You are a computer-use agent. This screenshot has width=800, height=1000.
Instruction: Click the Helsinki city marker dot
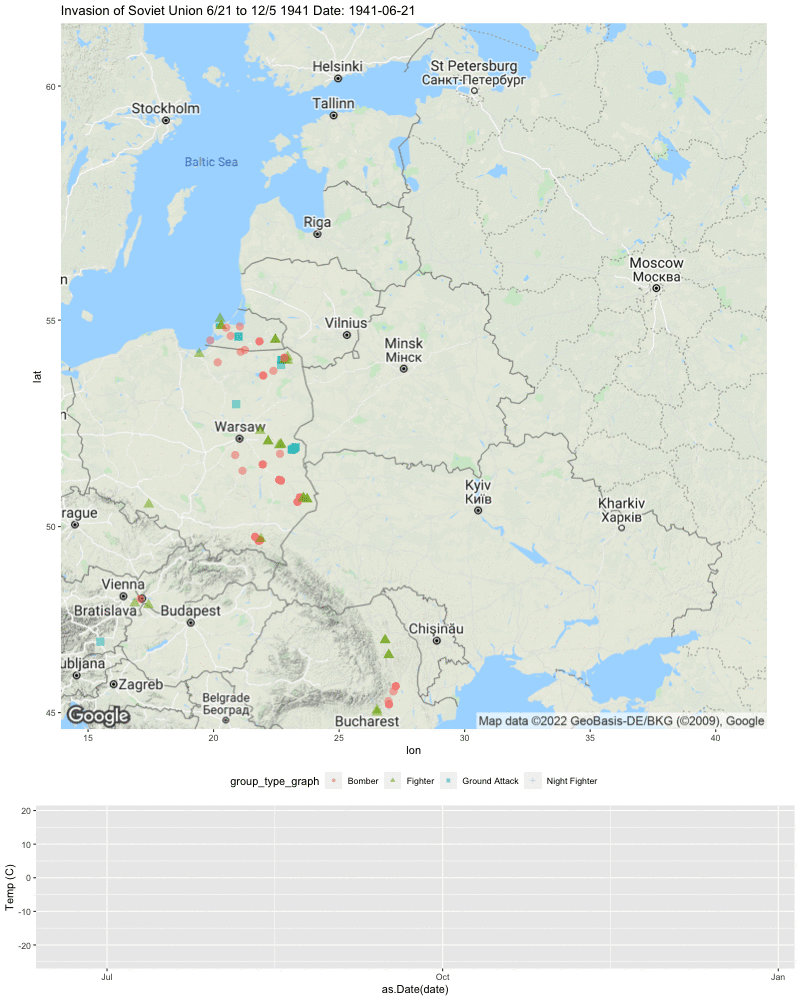[338, 78]
